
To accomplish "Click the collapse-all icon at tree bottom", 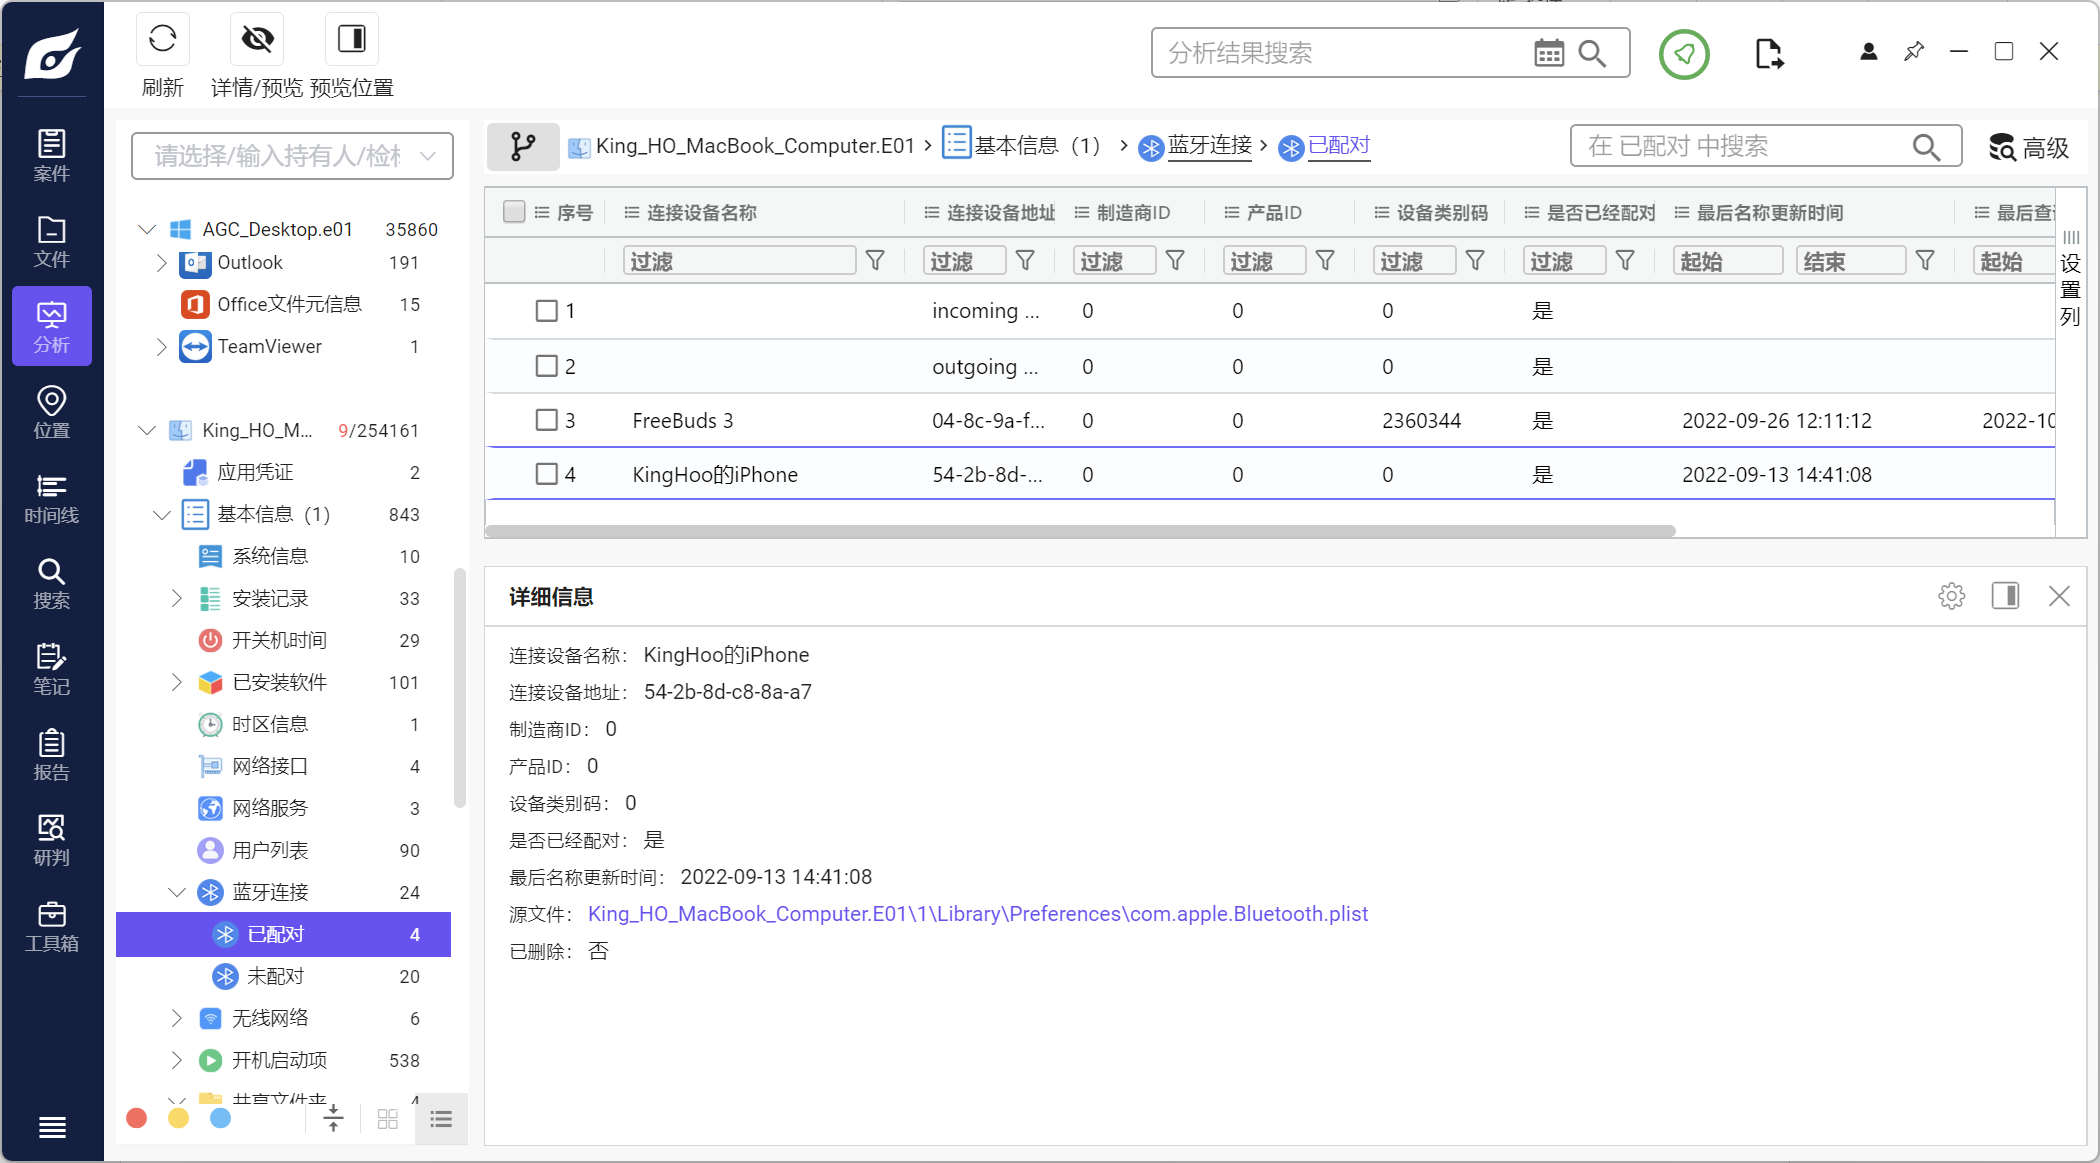I will tap(333, 1118).
